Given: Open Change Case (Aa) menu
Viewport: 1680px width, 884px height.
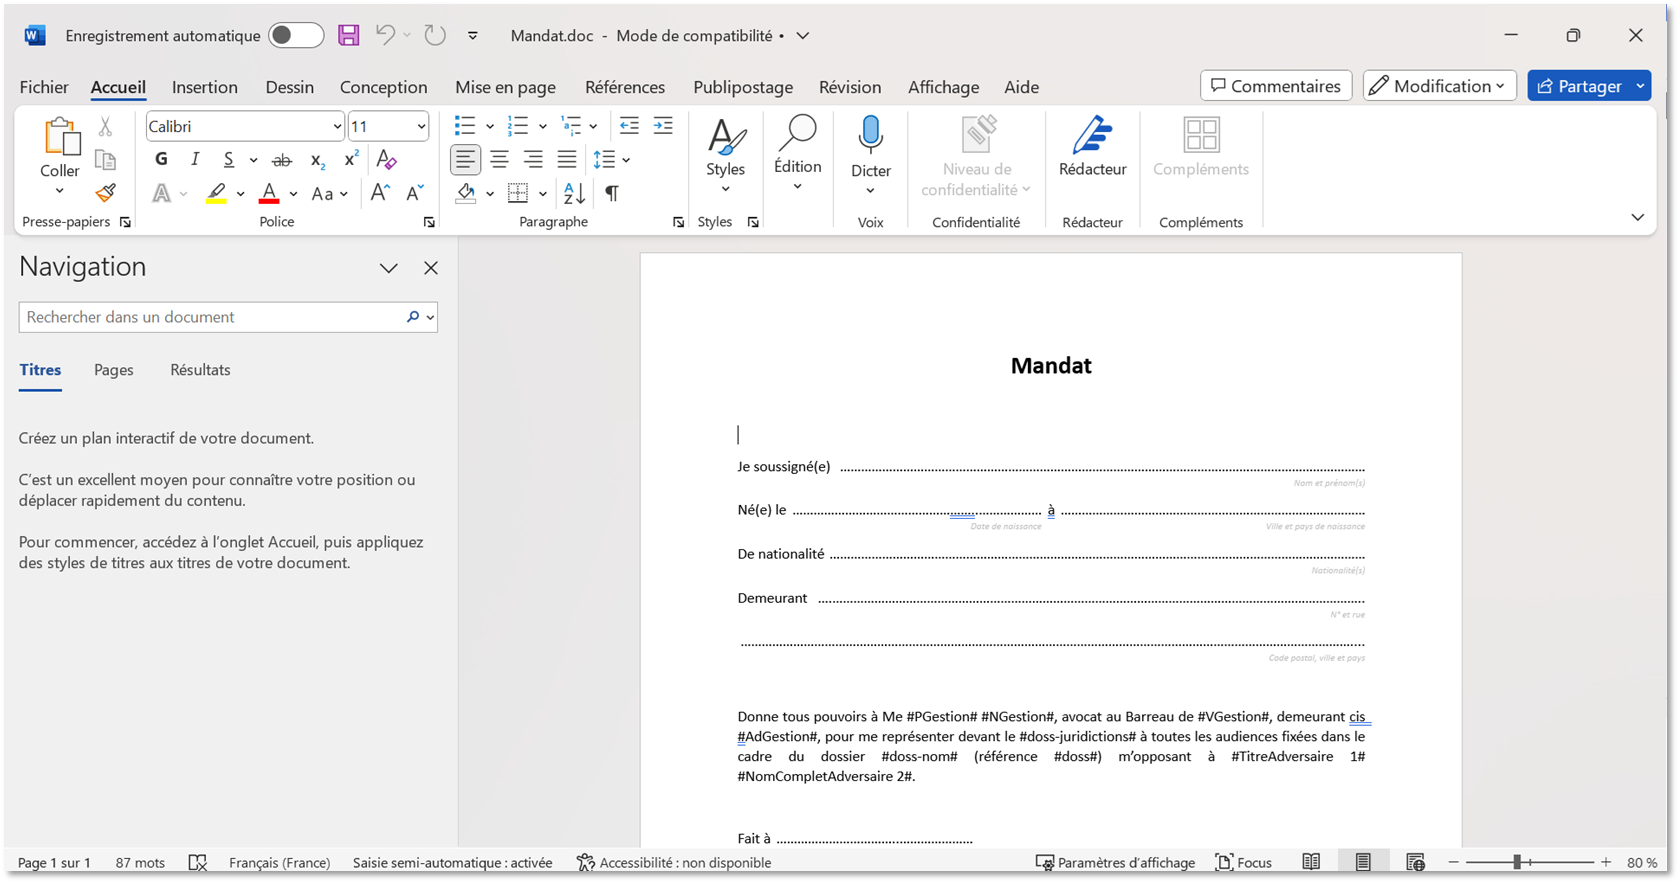Looking at the screenshot, I should 329,194.
